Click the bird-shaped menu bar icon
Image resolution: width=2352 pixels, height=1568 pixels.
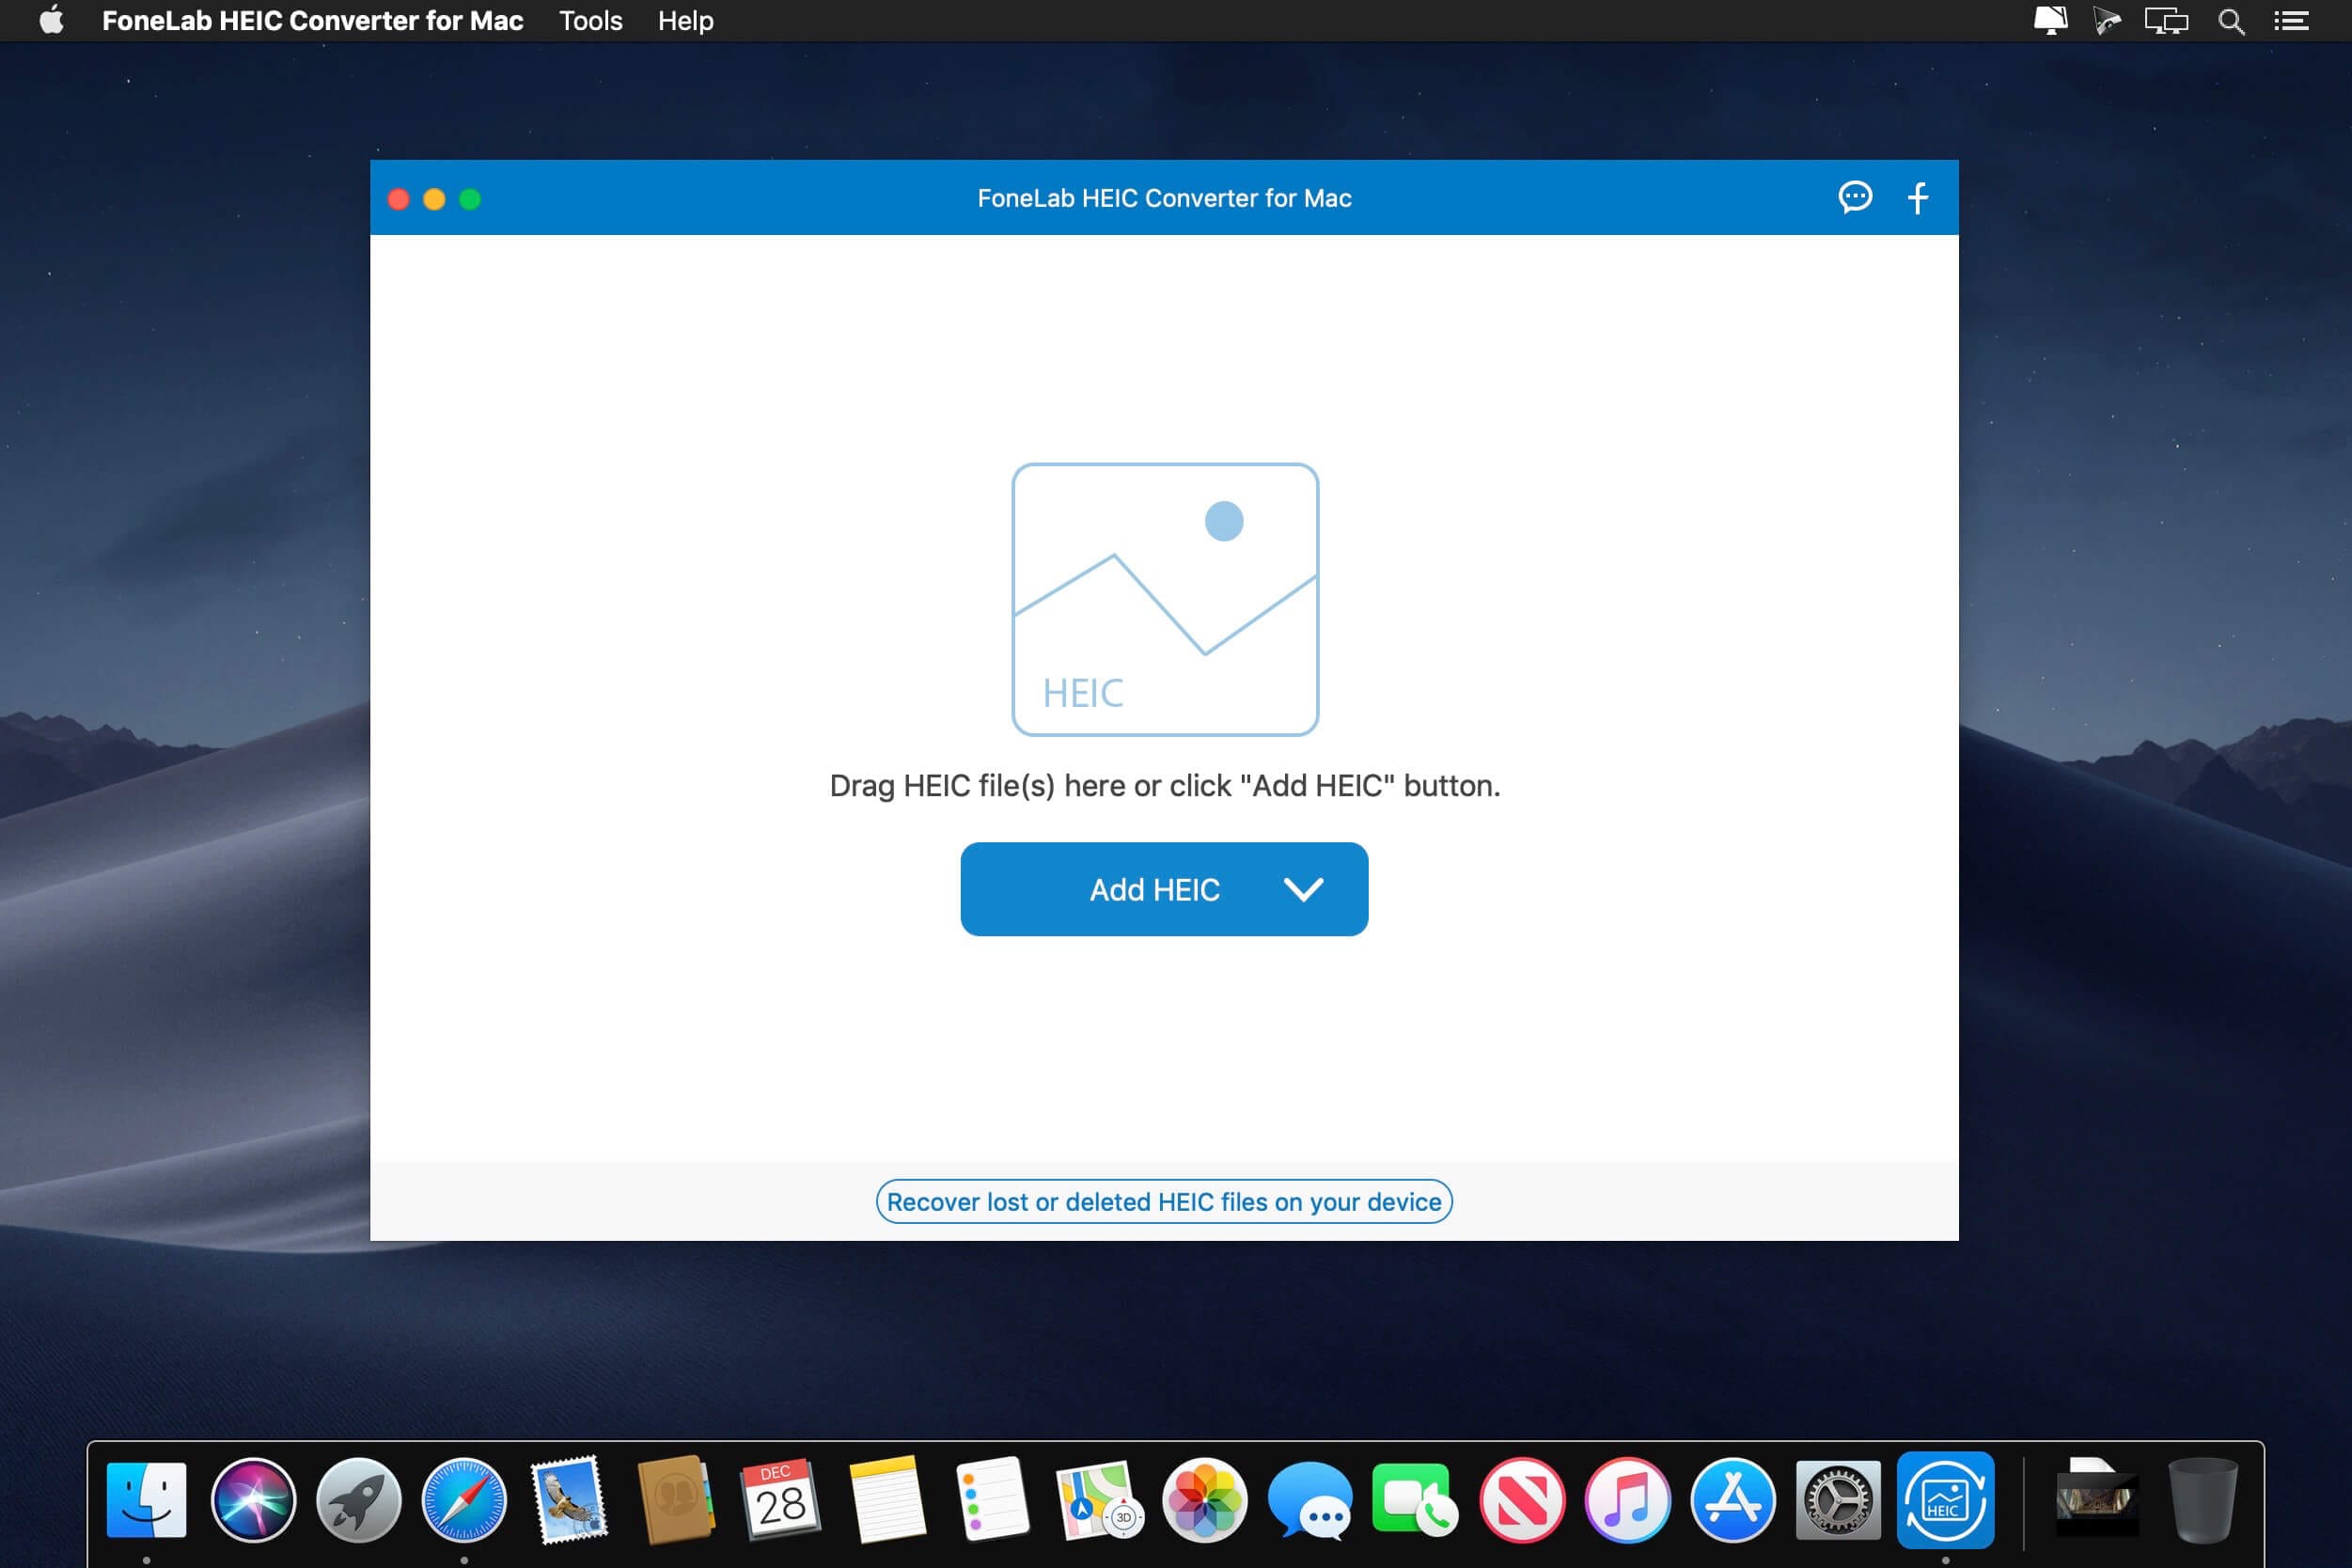pos(2106,21)
